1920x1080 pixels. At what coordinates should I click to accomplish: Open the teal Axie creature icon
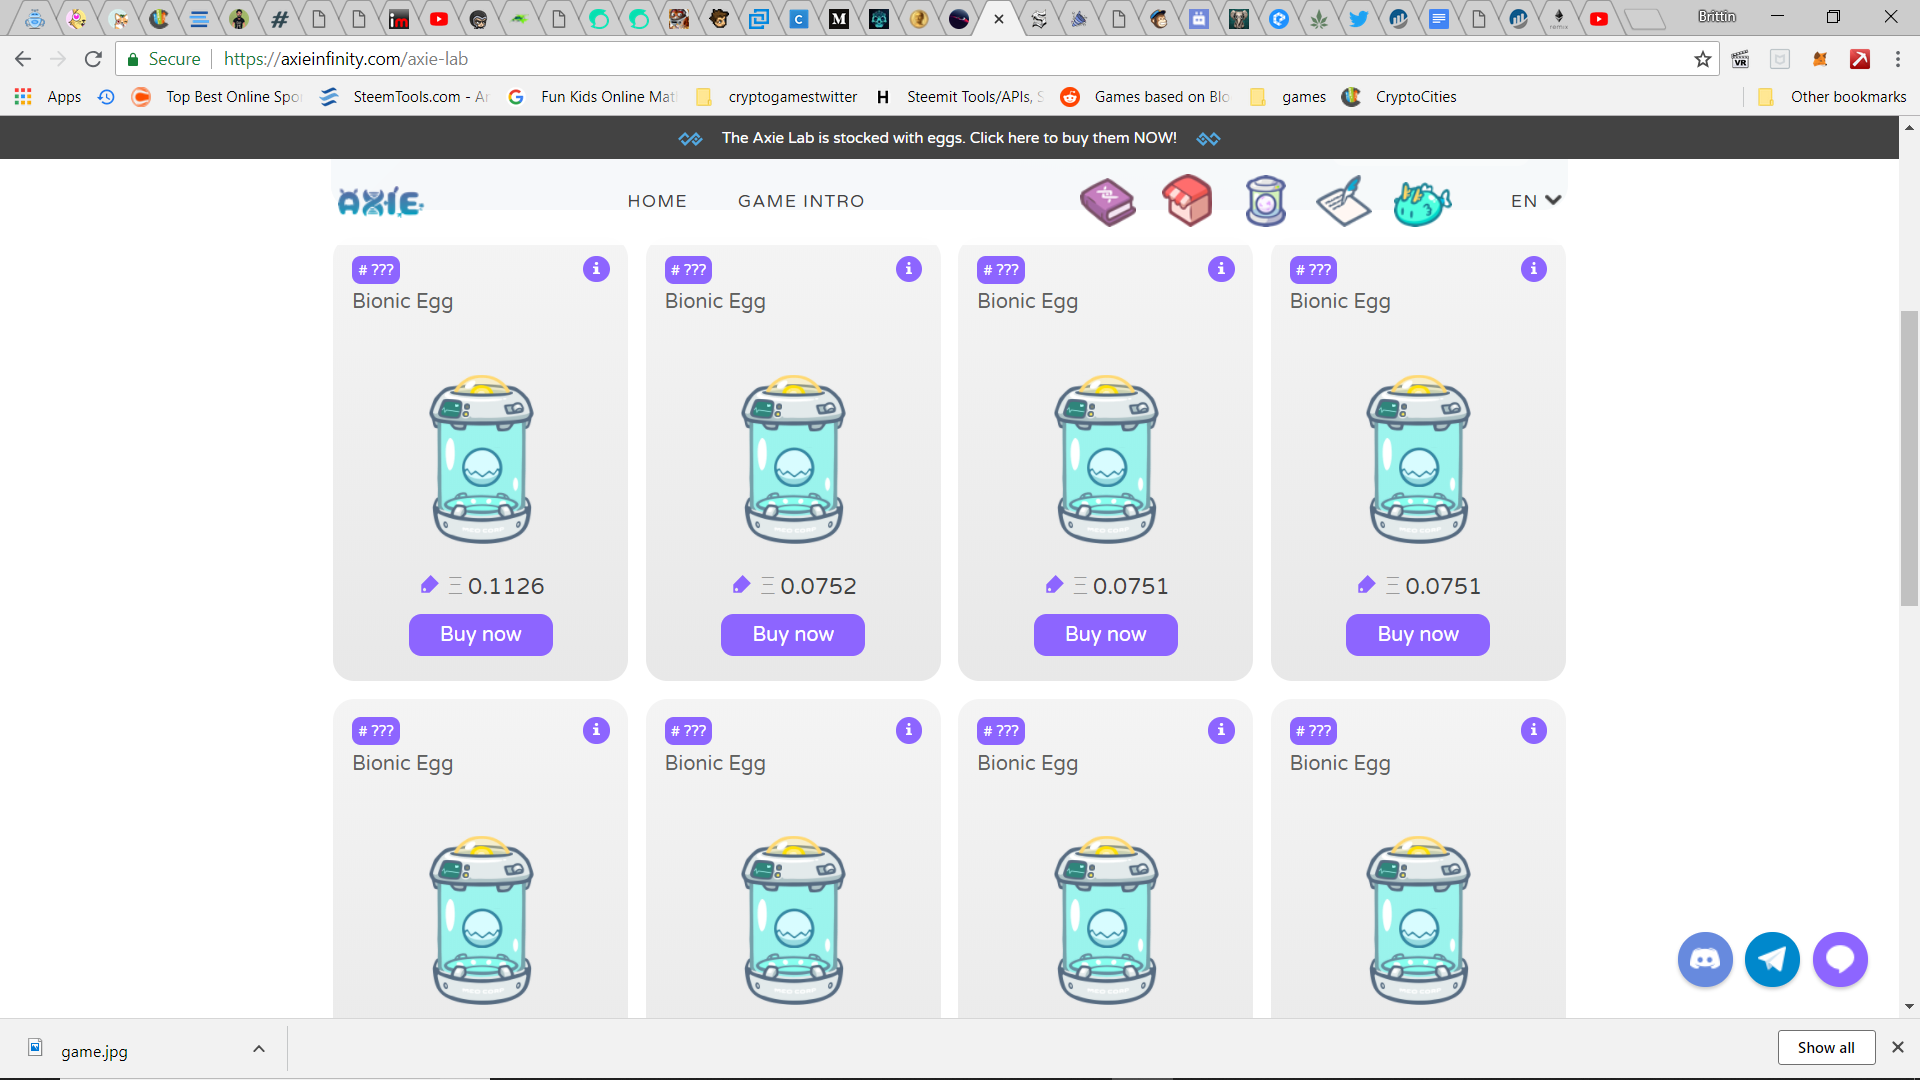tap(1421, 203)
